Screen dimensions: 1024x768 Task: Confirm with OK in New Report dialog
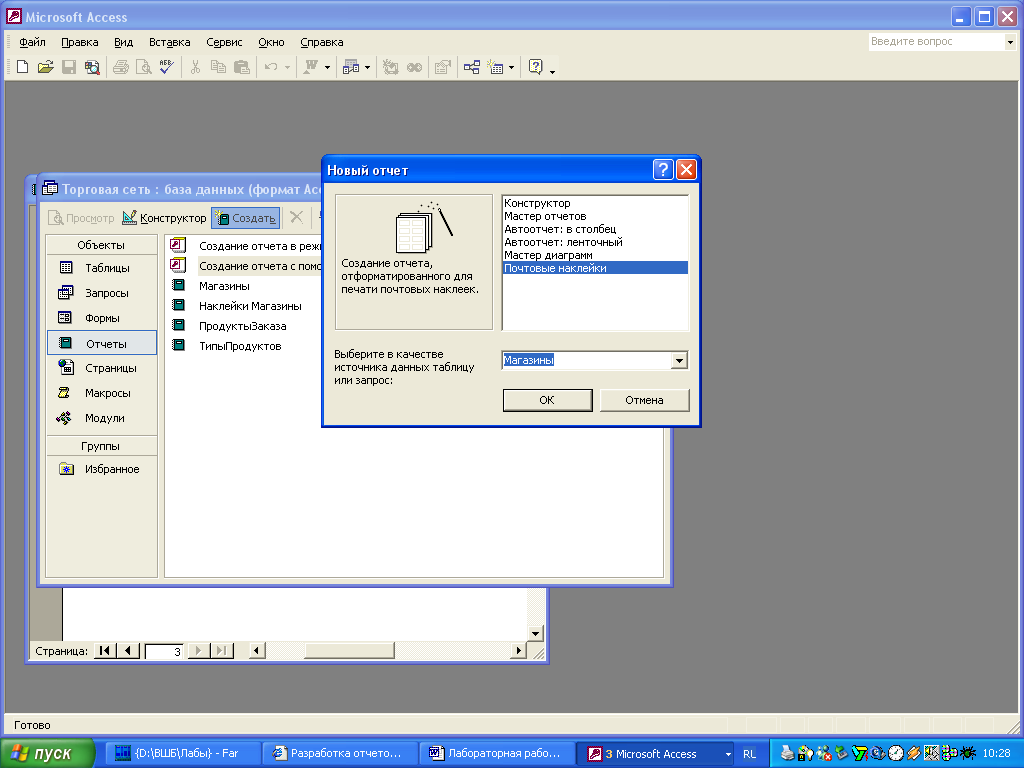[x=547, y=400]
